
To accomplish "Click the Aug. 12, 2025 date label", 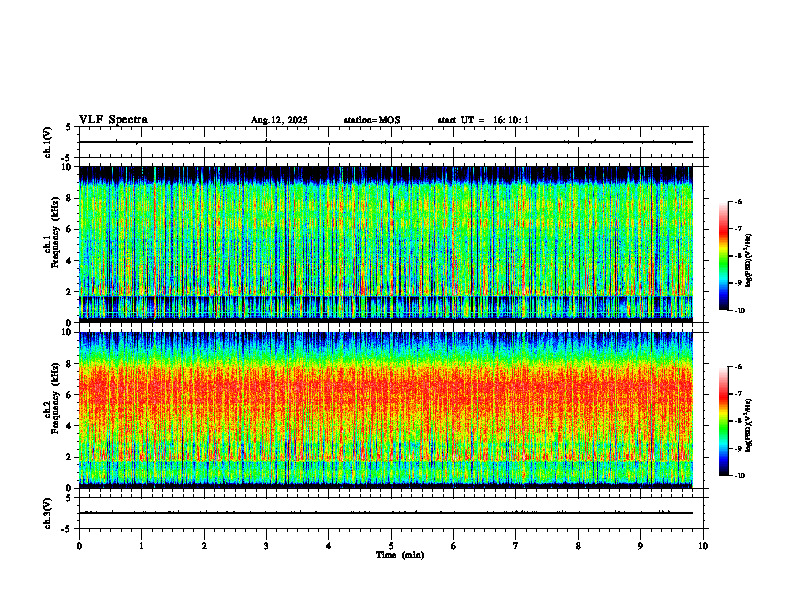I will click(x=279, y=120).
